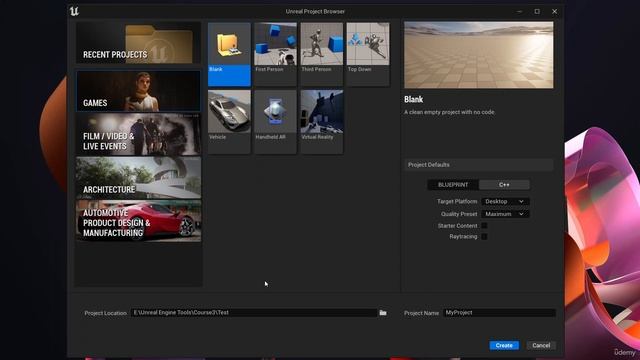
Task: Select the Architecture category
Action: [x=138, y=178]
